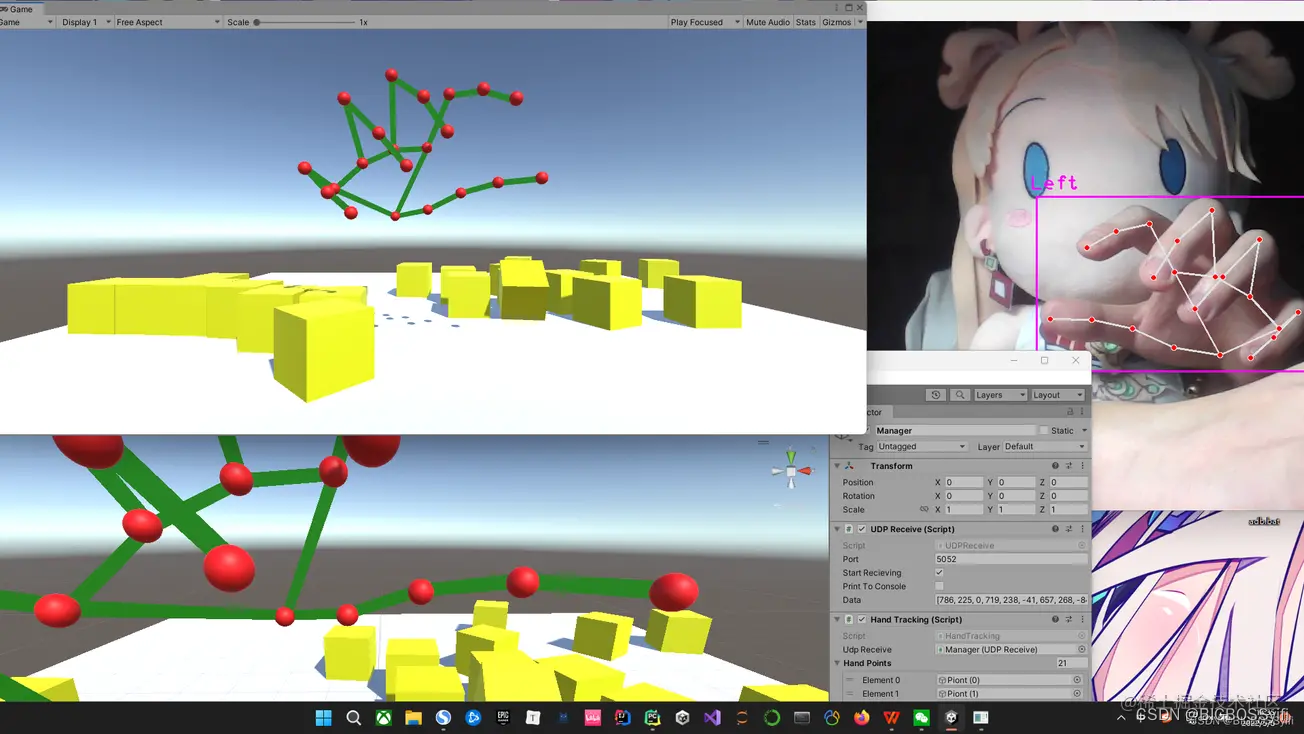Screen dimensions: 1304x734
Task: Uncheck Start Recieving checkbox
Action: click(x=939, y=573)
